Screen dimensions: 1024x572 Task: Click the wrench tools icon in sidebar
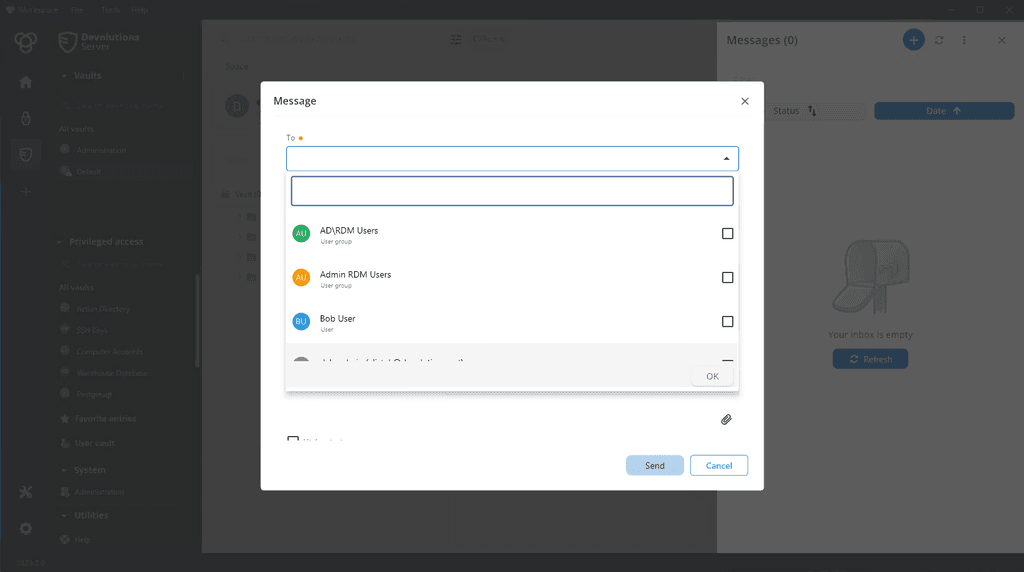[26, 492]
